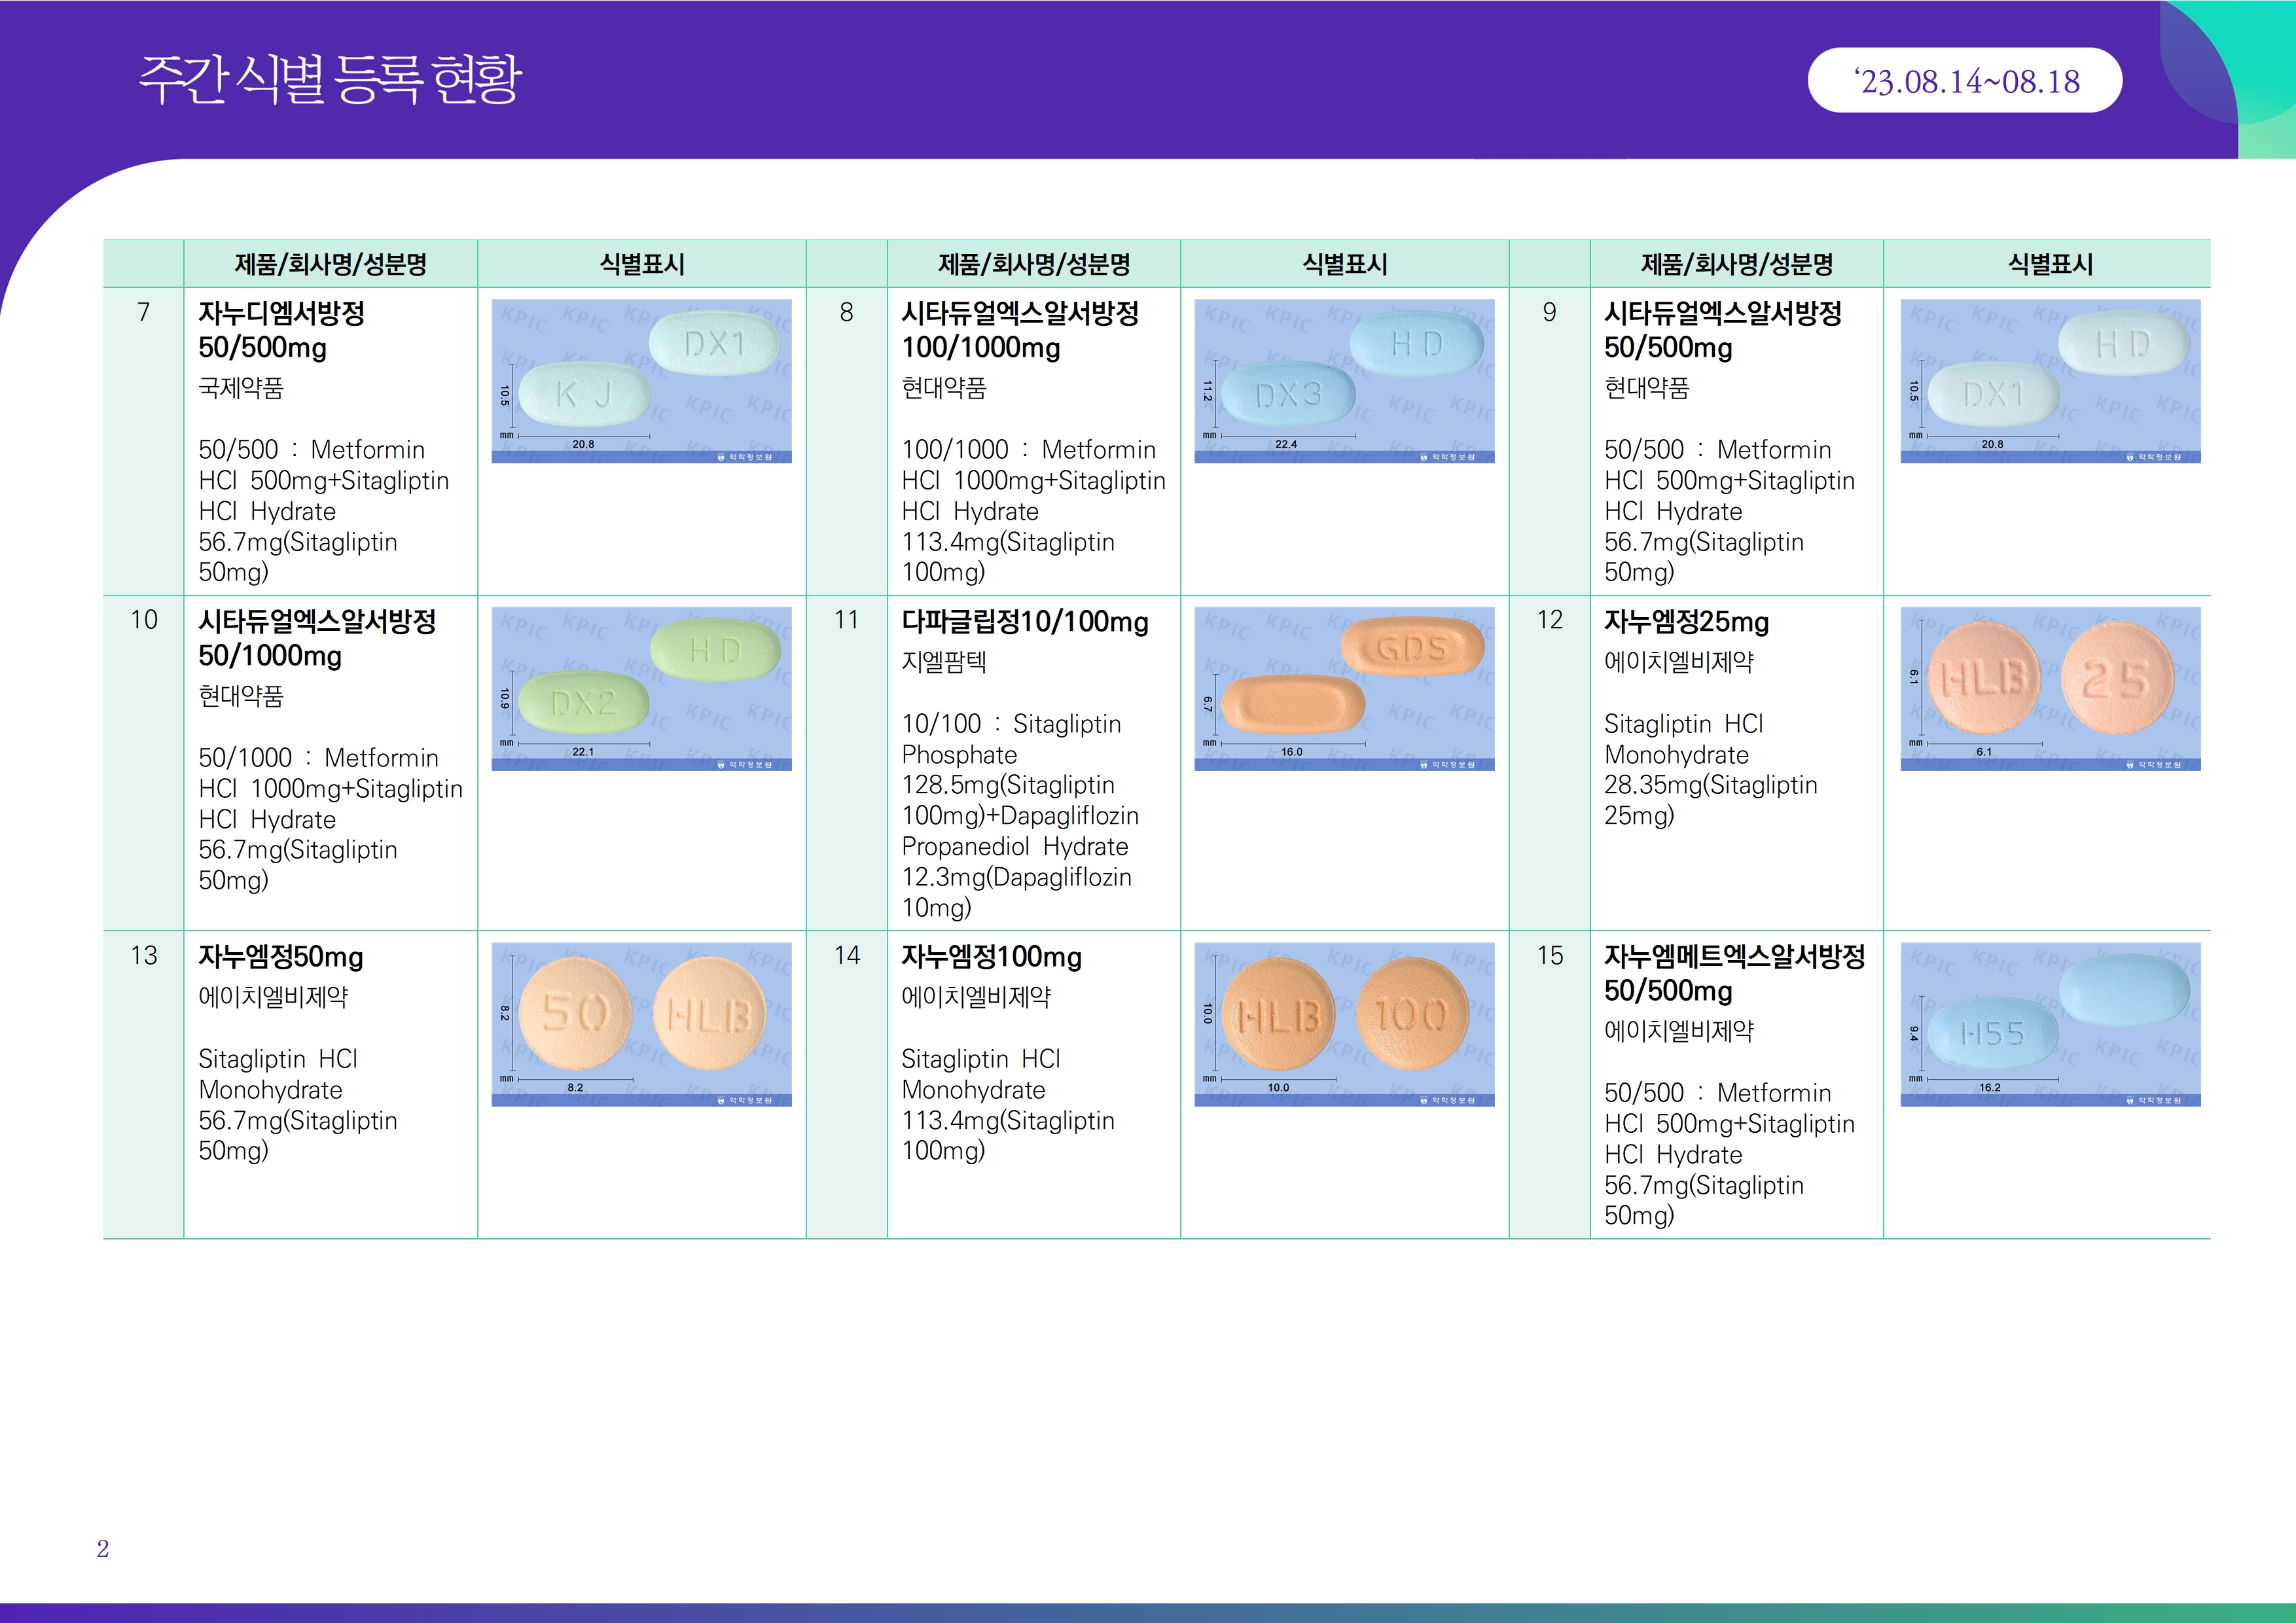Click the orange GDS pill image
The width and height of the screenshot is (2296, 1623).
pyautogui.click(x=1344, y=688)
